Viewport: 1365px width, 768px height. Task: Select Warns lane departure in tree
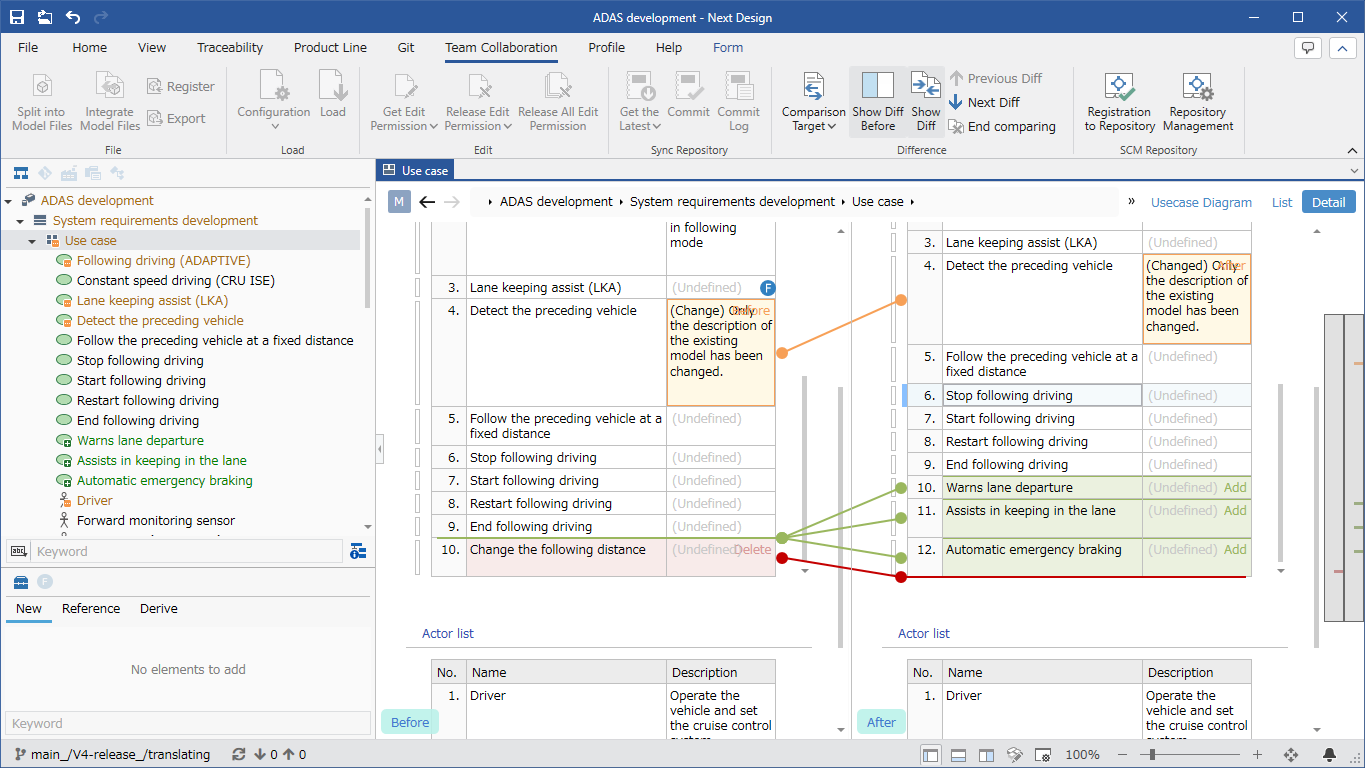tap(140, 441)
